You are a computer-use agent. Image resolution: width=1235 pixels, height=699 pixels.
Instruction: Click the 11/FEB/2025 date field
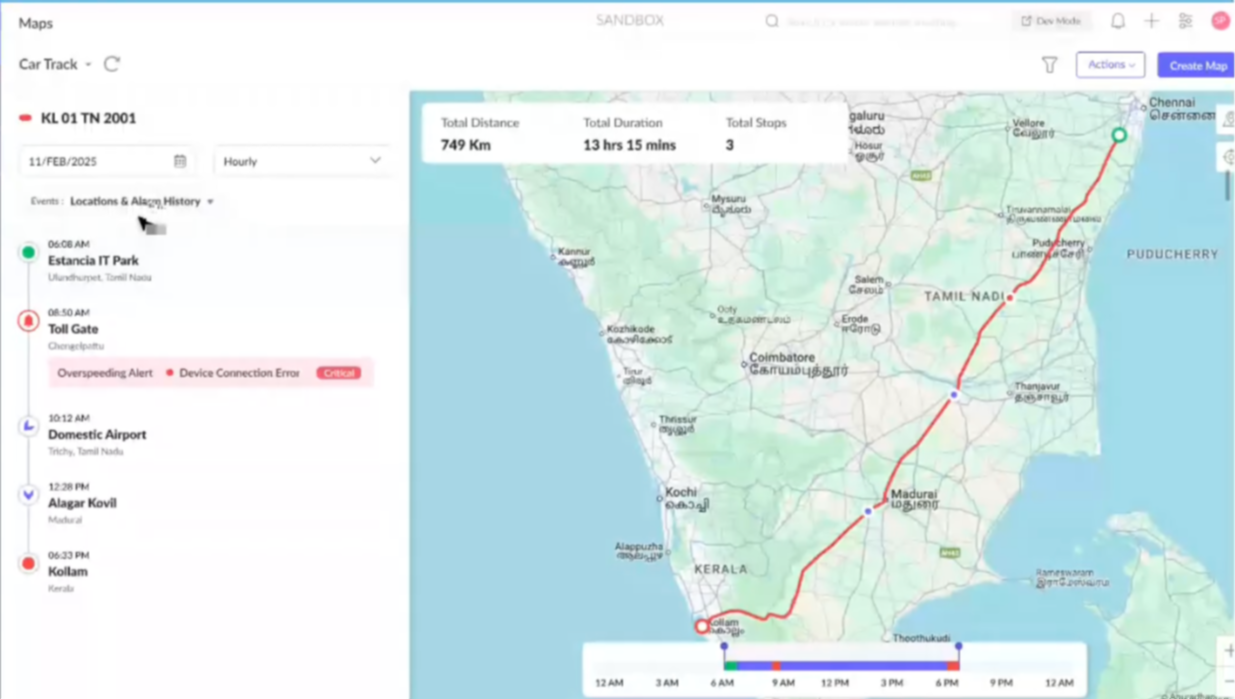tap(106, 161)
